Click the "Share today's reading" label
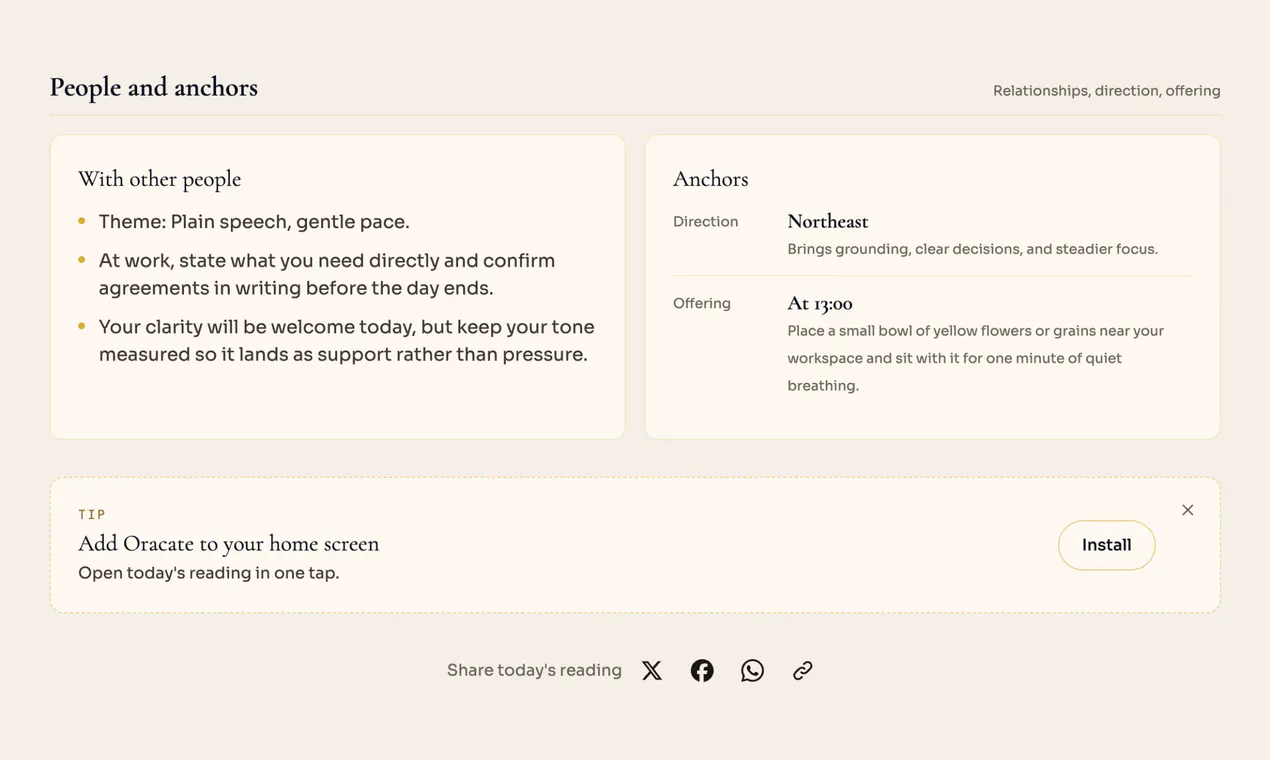1270x760 pixels. [534, 670]
